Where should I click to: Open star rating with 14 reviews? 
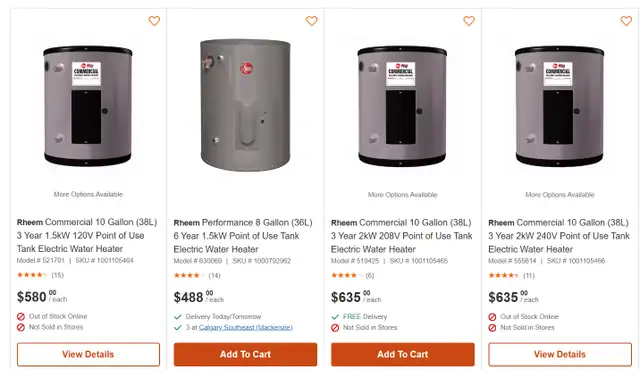coord(197,276)
